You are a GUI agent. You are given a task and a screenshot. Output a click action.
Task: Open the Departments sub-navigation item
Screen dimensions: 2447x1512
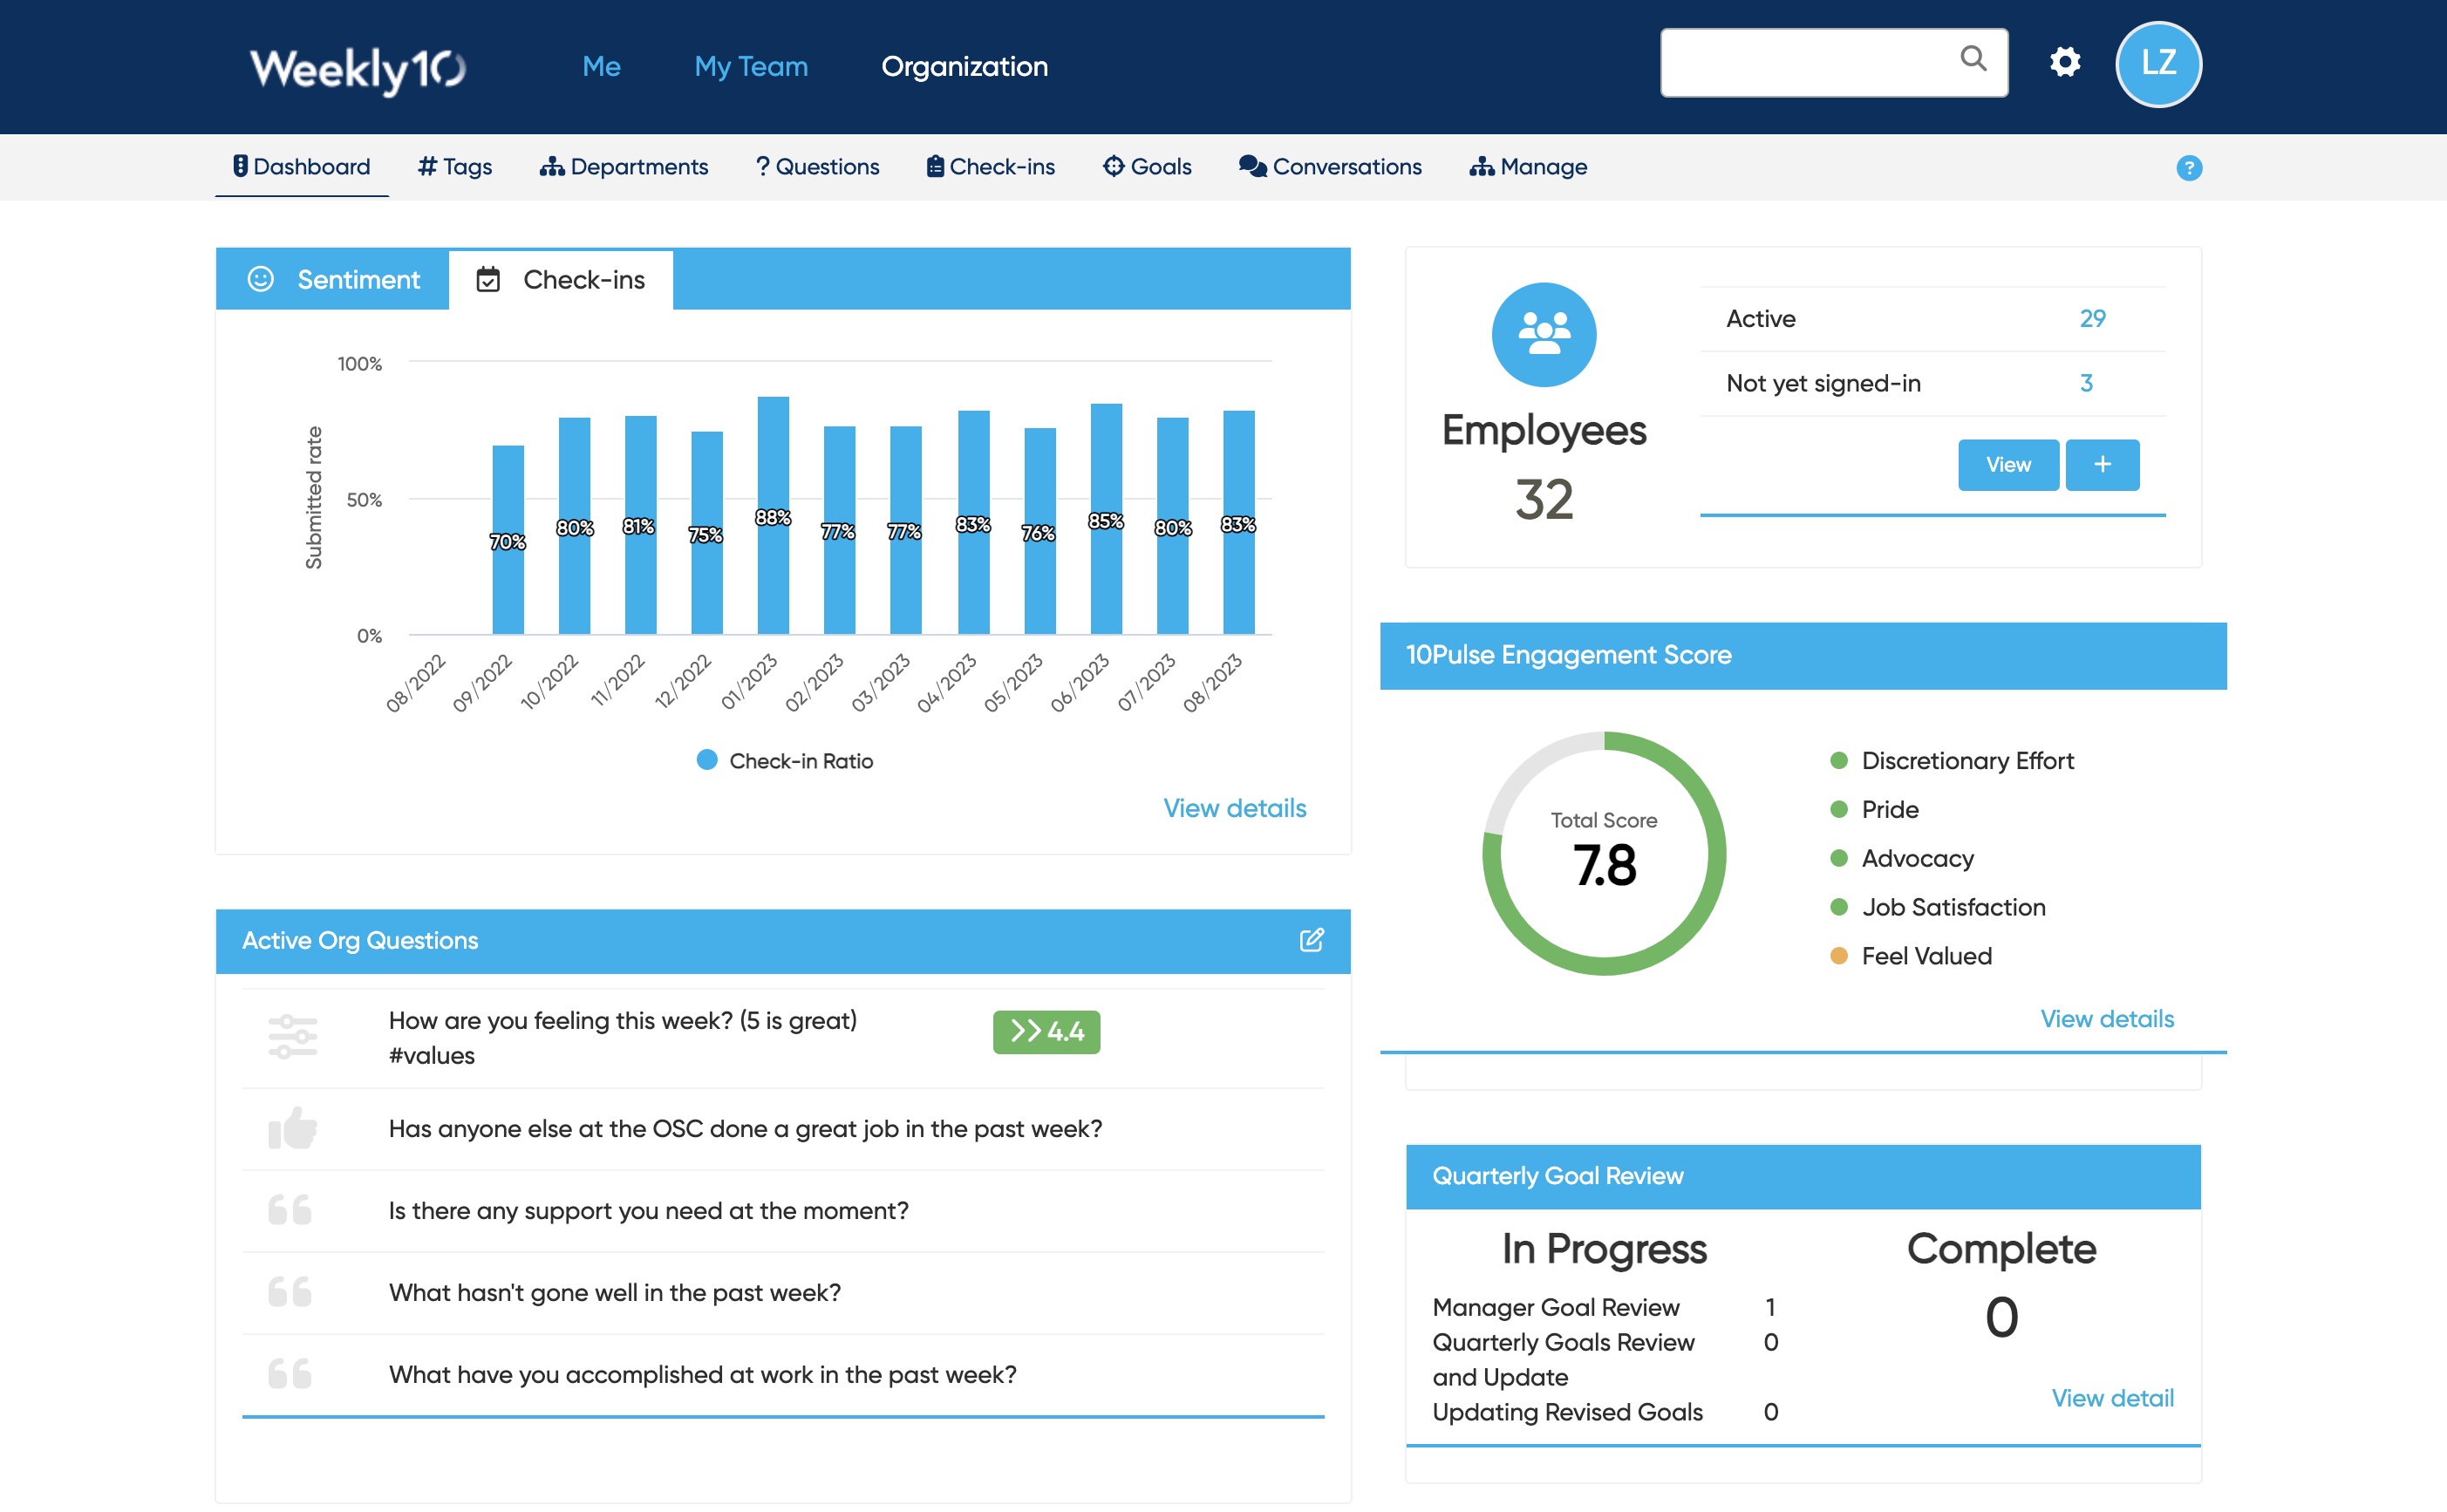(624, 167)
